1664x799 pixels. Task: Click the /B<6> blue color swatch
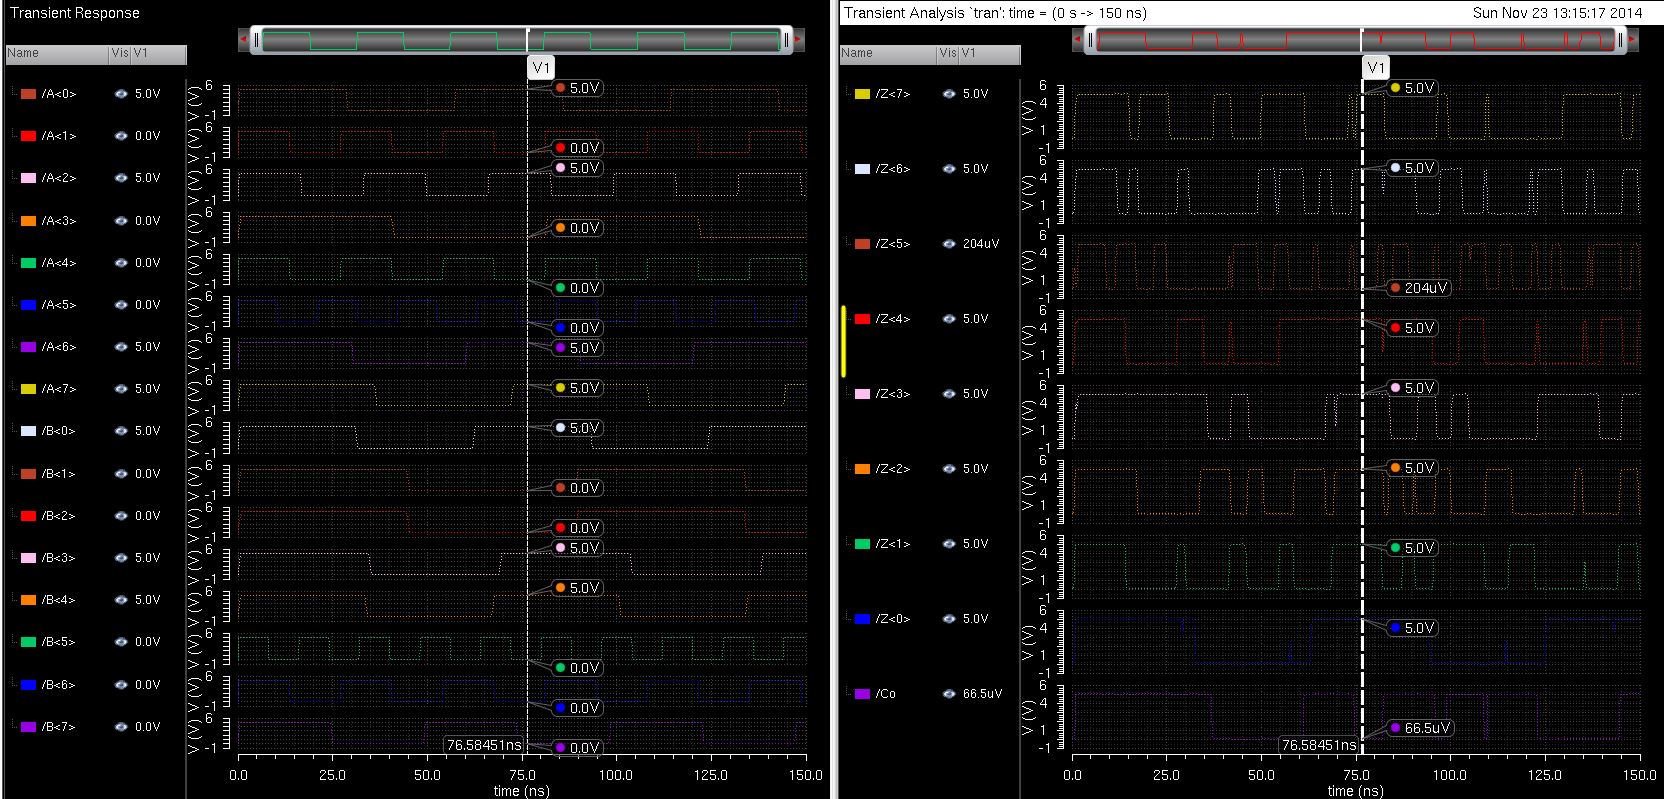tap(28, 684)
